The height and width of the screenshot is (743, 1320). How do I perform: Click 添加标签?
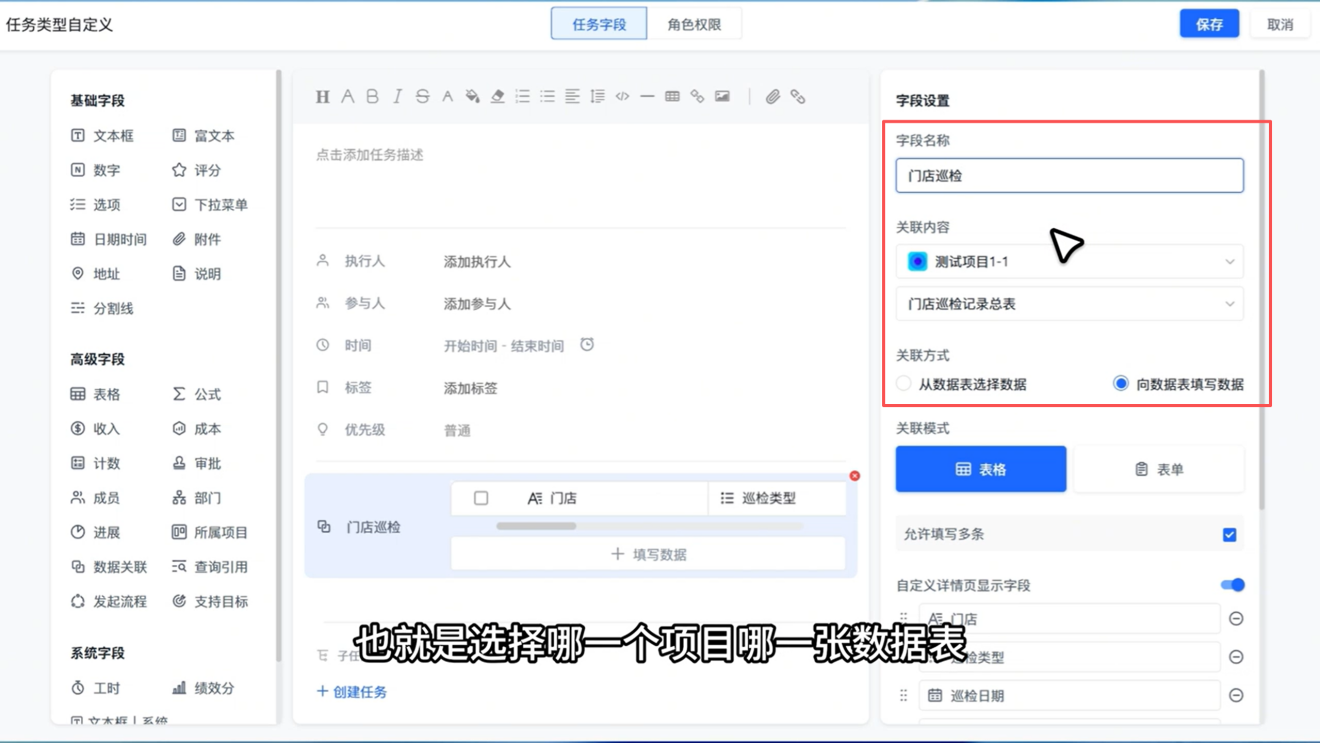471,388
